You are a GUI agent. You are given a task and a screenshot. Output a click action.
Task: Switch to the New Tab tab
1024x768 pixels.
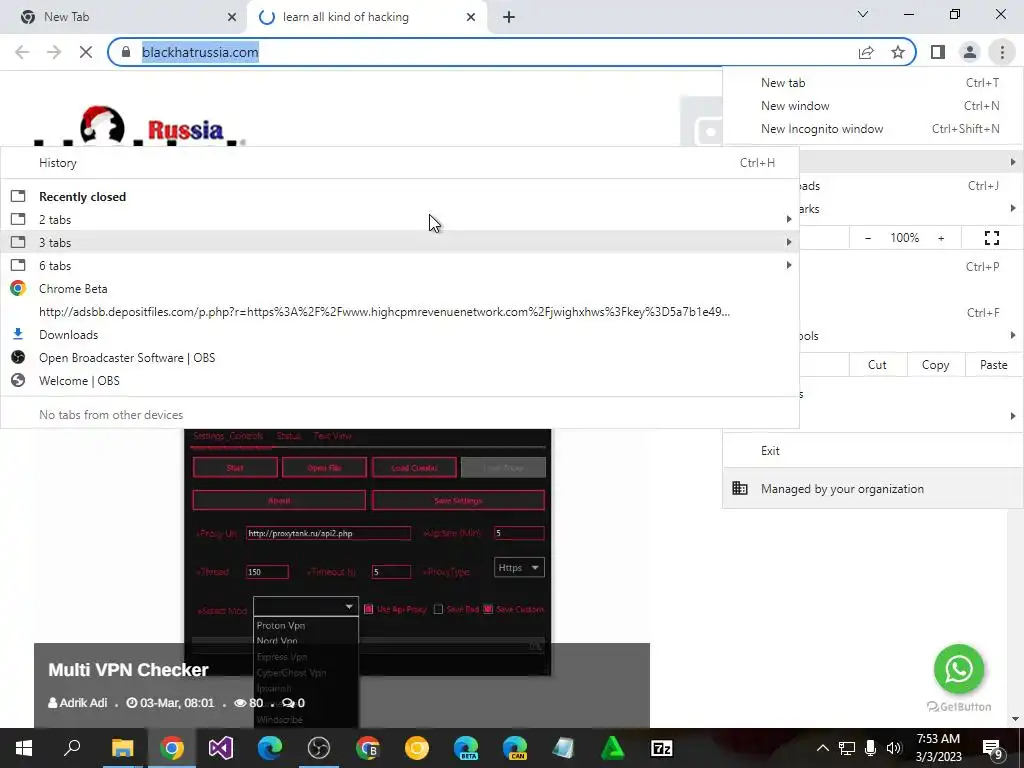124,17
